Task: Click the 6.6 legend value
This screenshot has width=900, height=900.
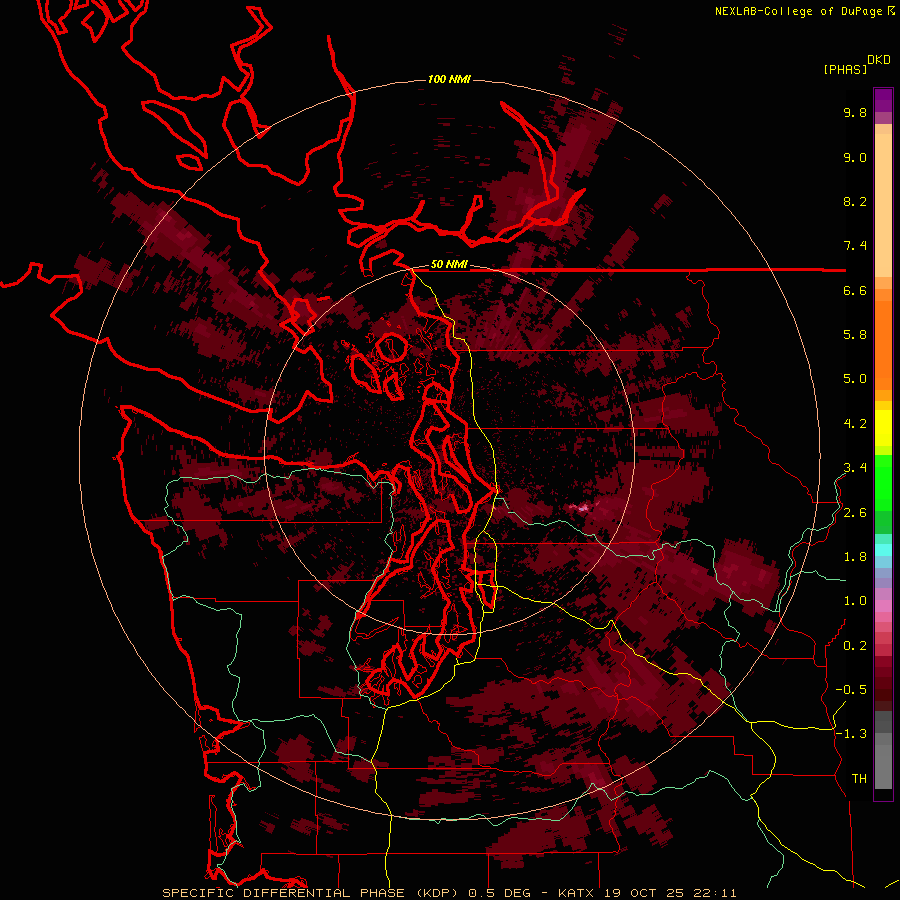Action: pos(855,290)
